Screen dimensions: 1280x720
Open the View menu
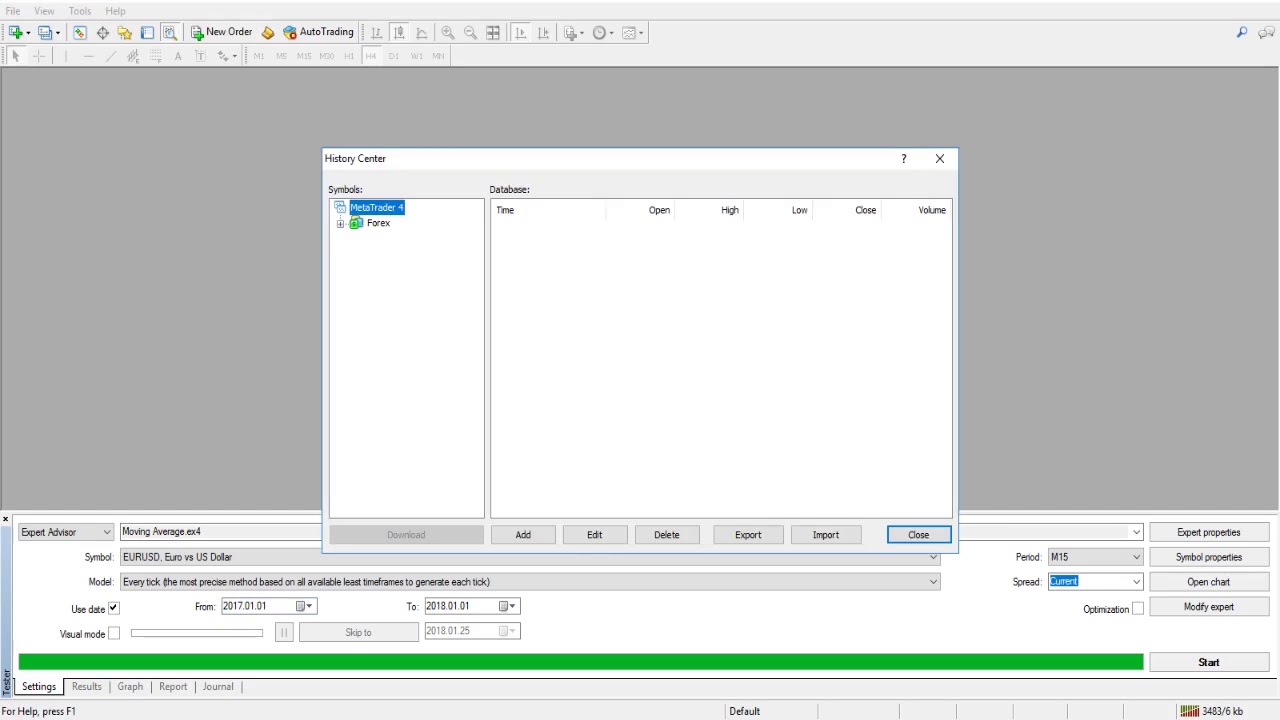point(44,11)
